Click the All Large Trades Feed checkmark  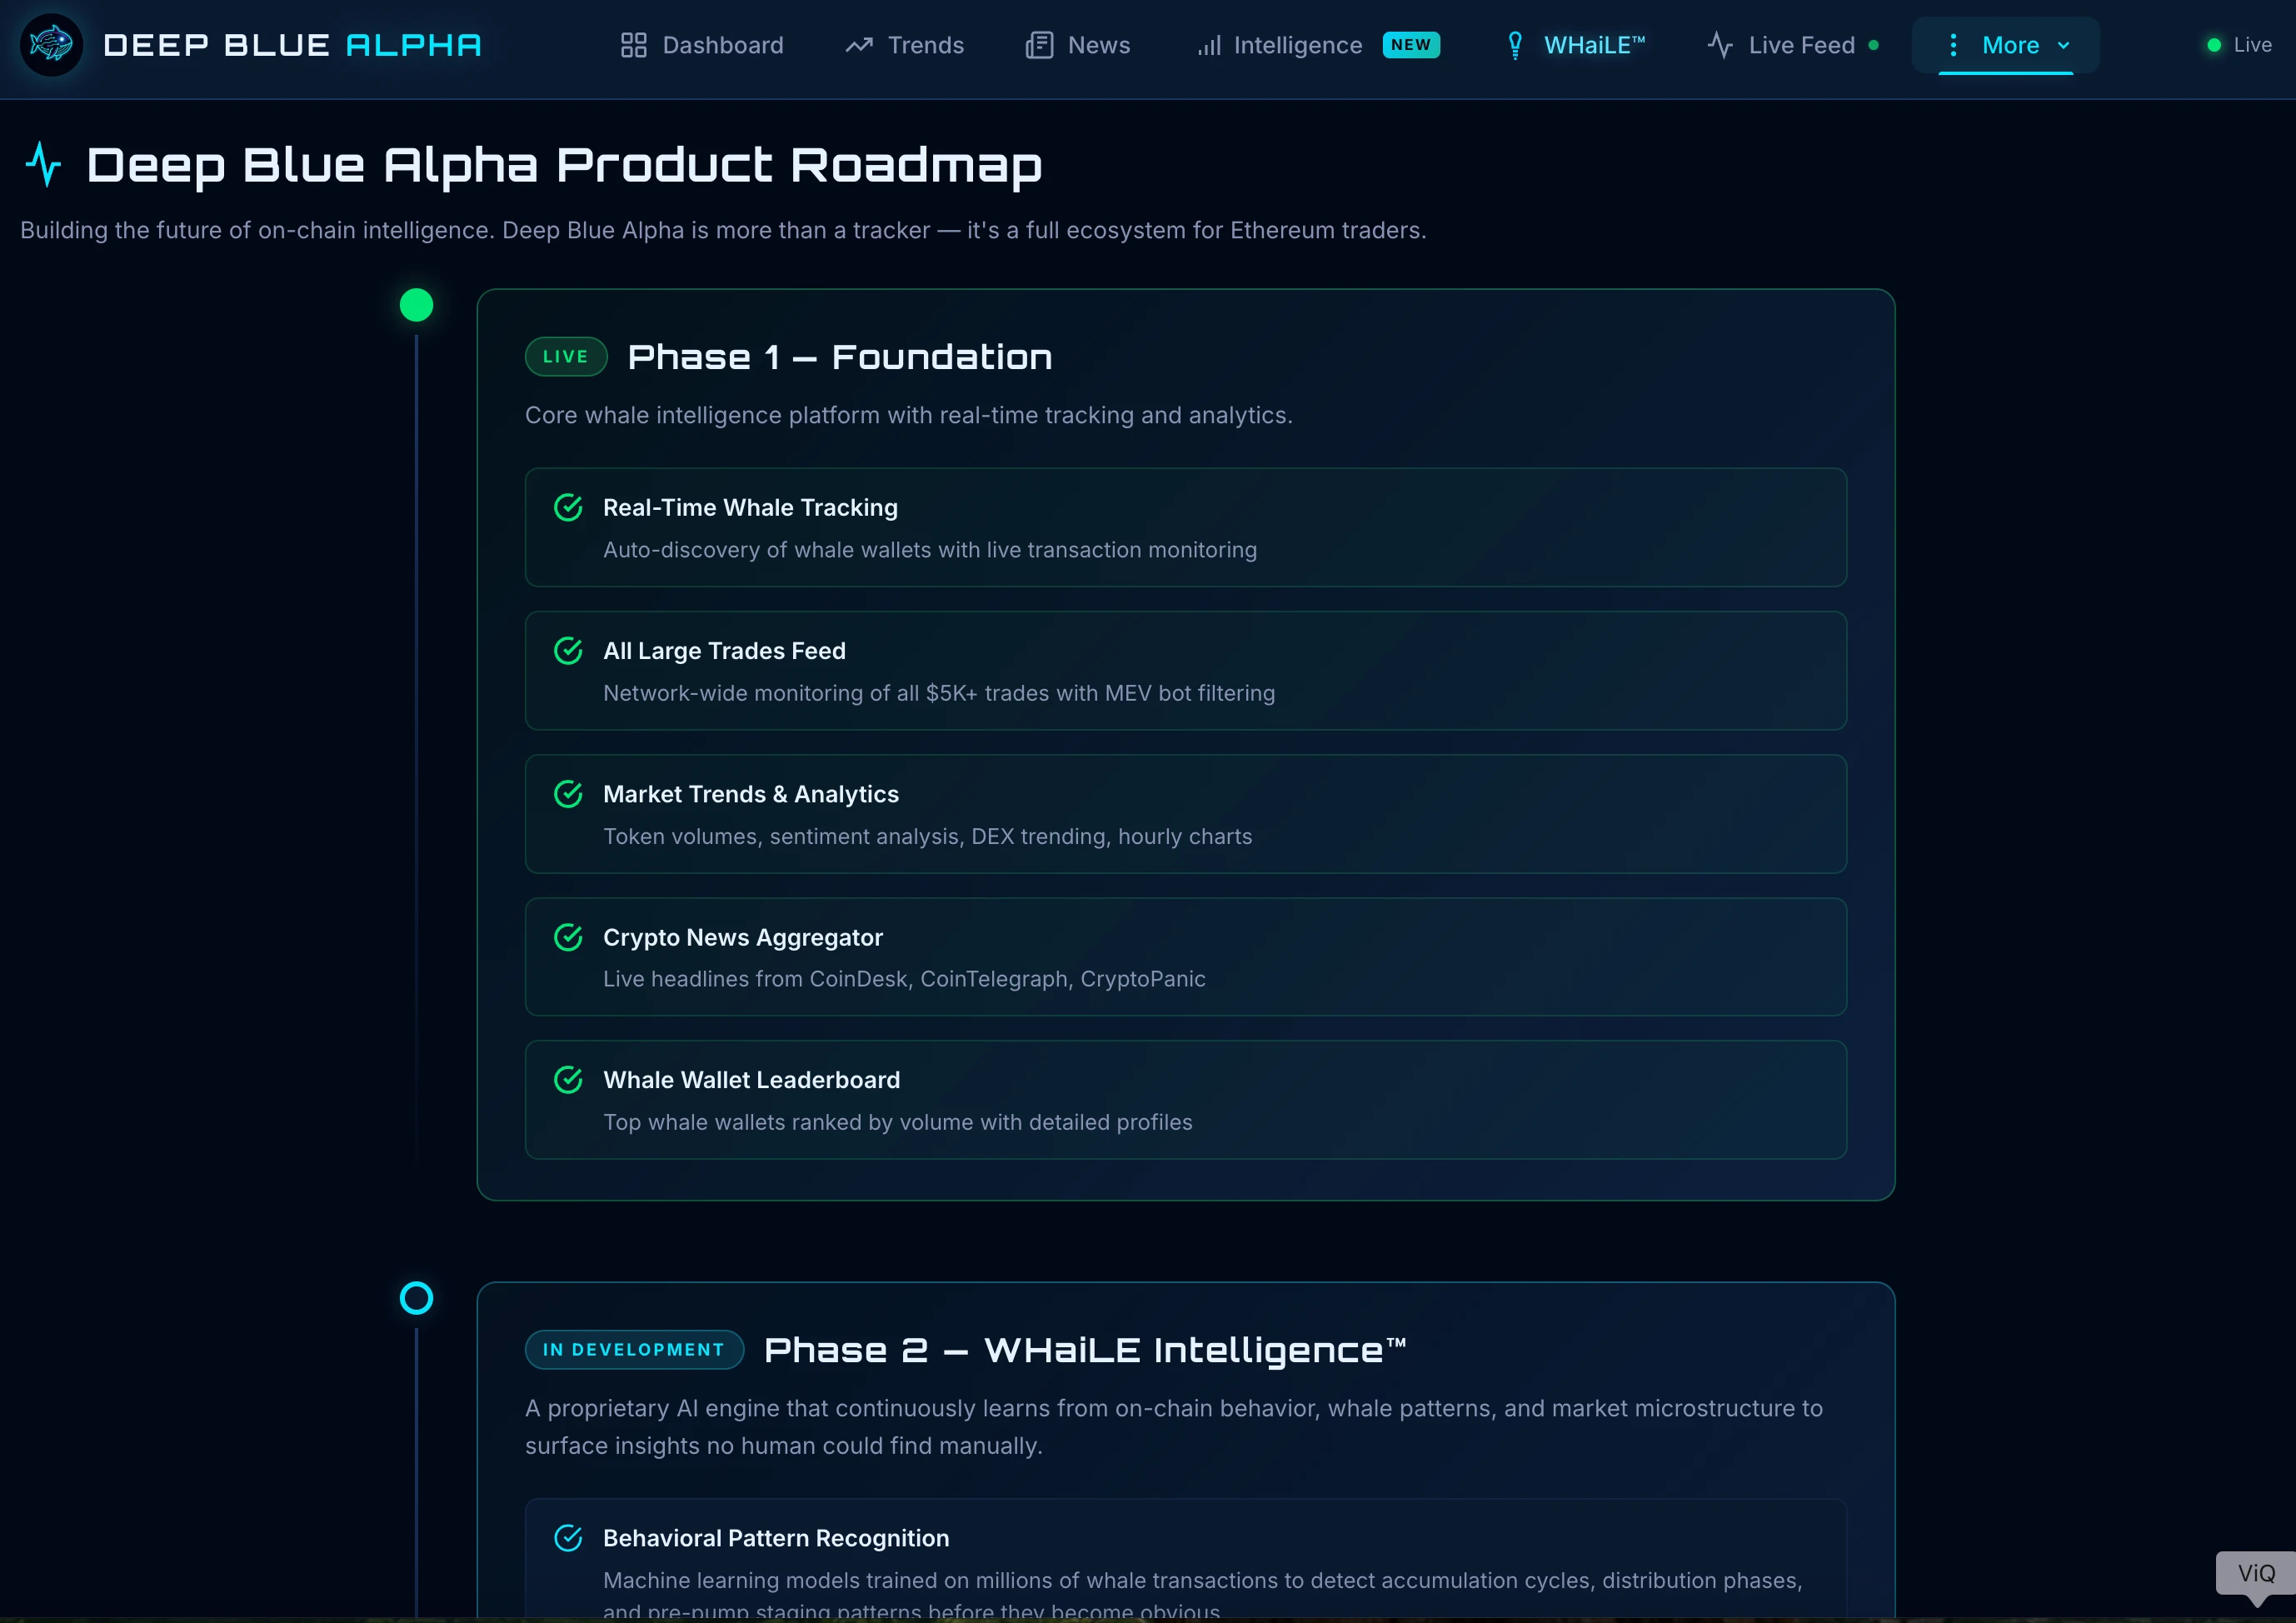pos(568,651)
